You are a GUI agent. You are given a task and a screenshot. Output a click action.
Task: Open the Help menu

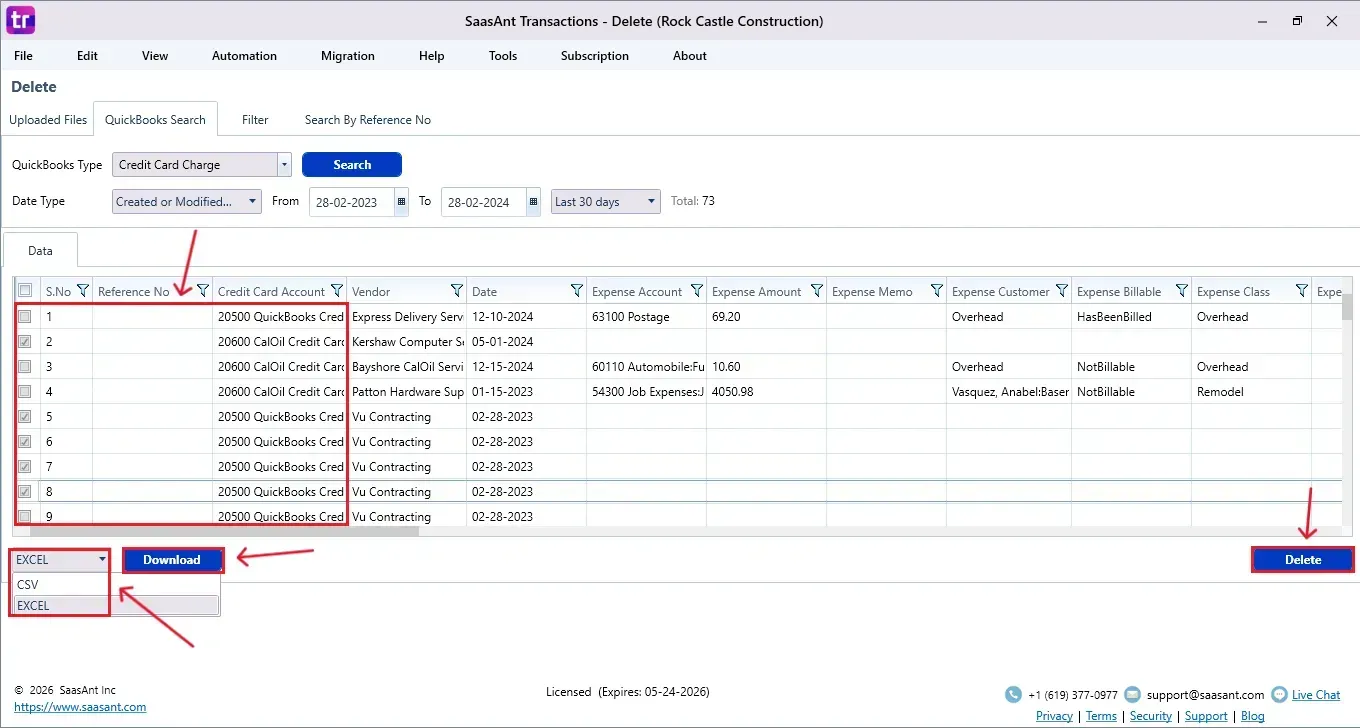click(x=432, y=56)
